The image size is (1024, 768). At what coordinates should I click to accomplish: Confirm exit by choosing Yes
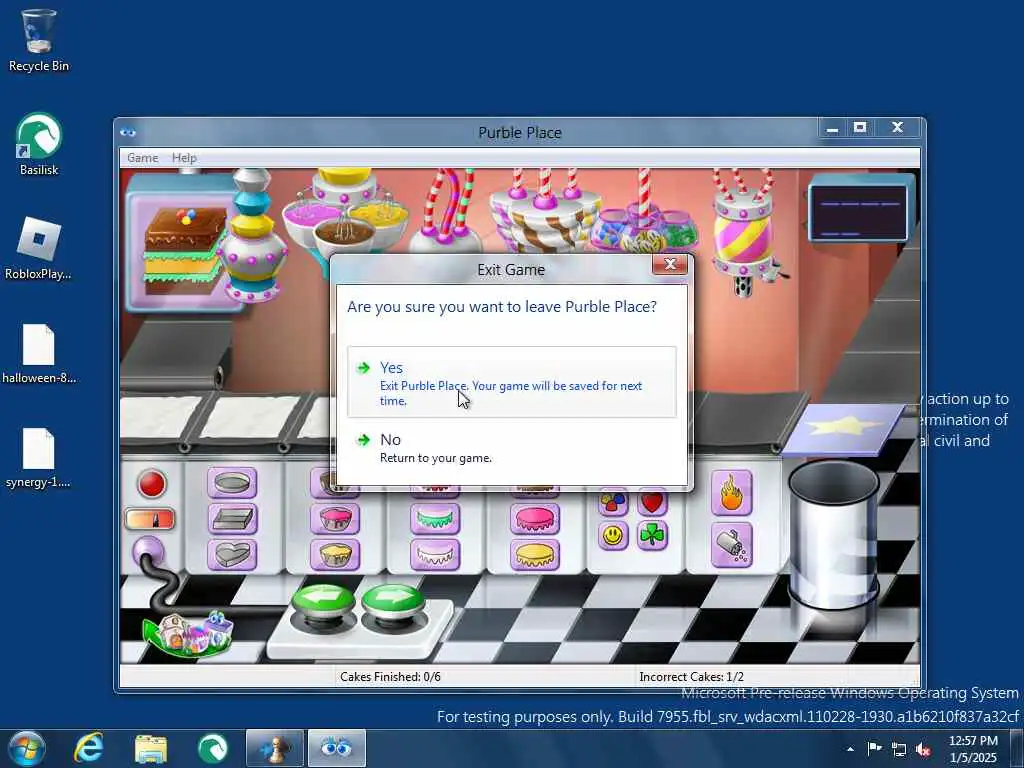[x=511, y=382]
